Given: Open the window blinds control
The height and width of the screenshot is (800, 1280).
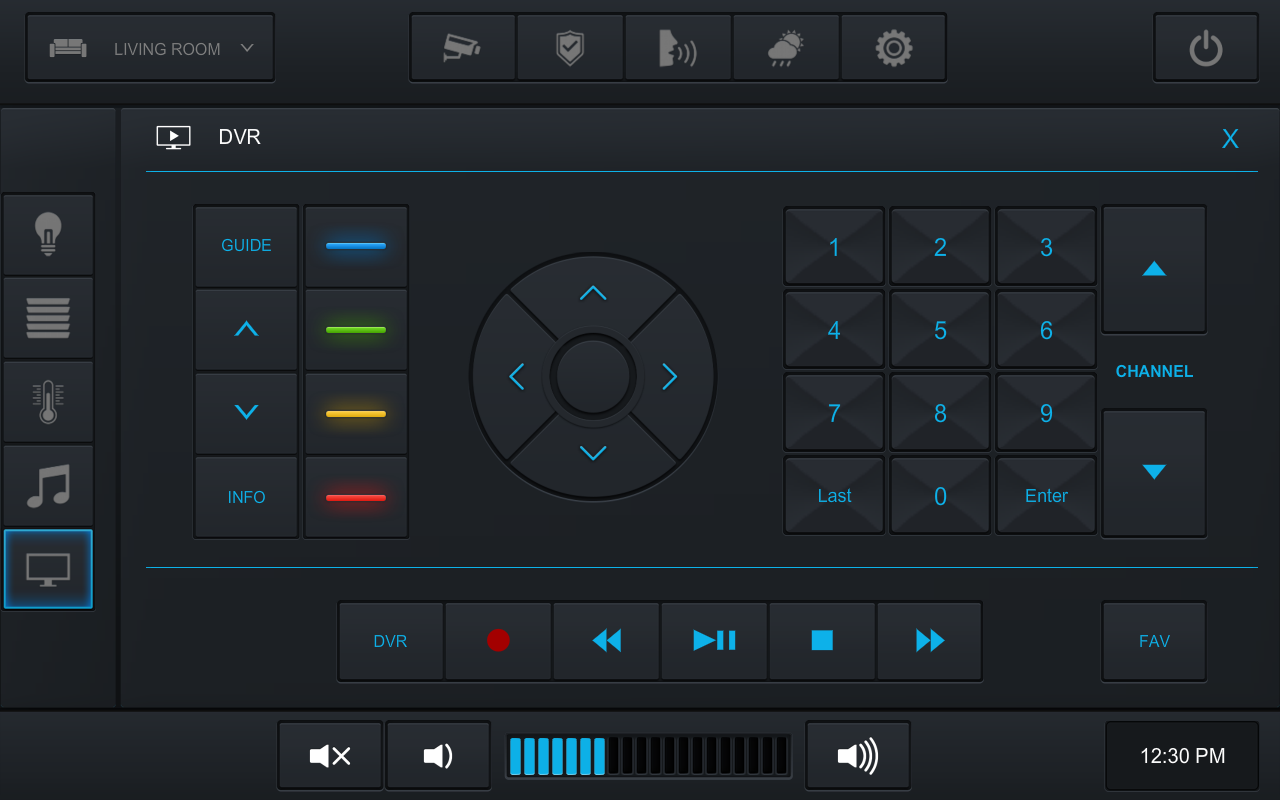Looking at the screenshot, I should click(x=48, y=318).
